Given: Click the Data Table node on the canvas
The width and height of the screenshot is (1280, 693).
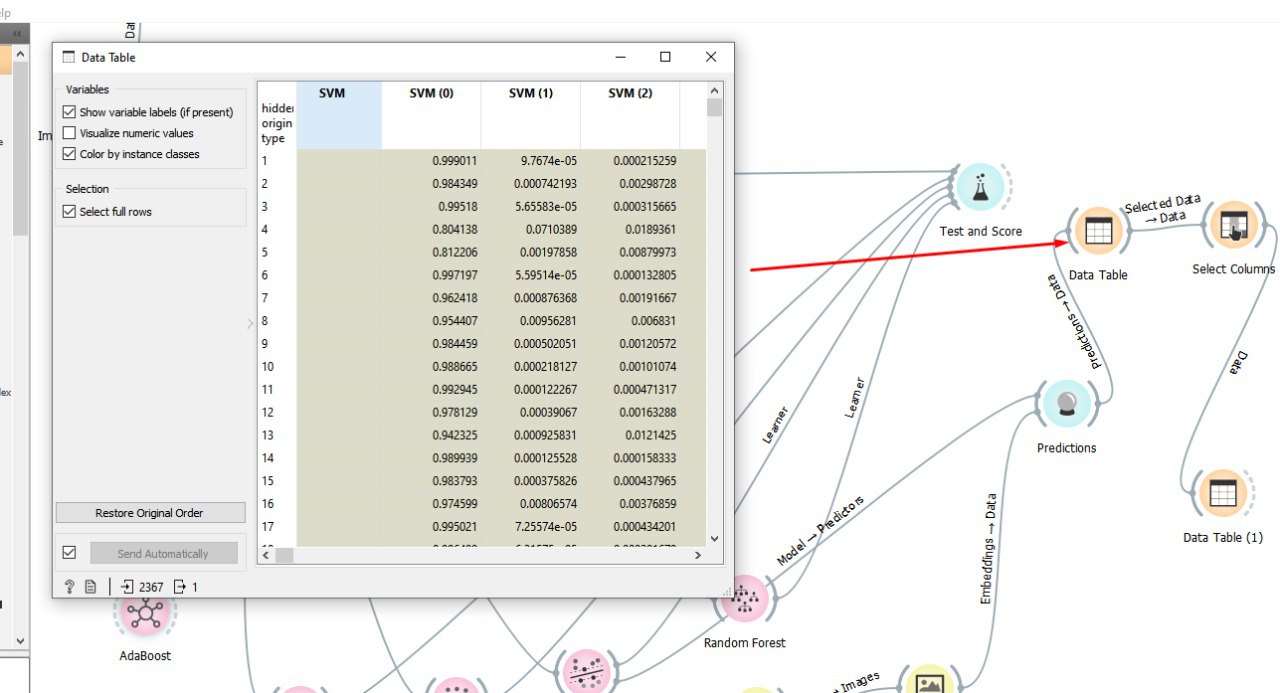Looking at the screenshot, I should point(1097,232).
